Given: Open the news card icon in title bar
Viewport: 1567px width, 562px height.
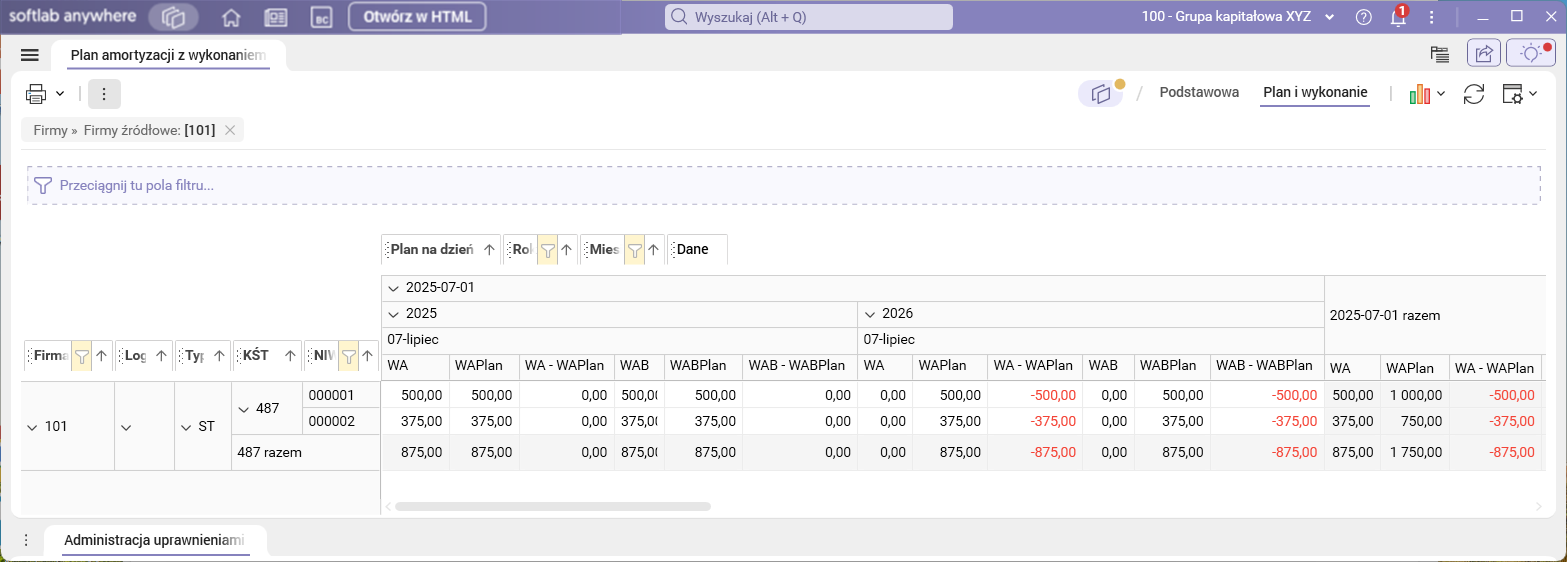Looking at the screenshot, I should 276,17.
